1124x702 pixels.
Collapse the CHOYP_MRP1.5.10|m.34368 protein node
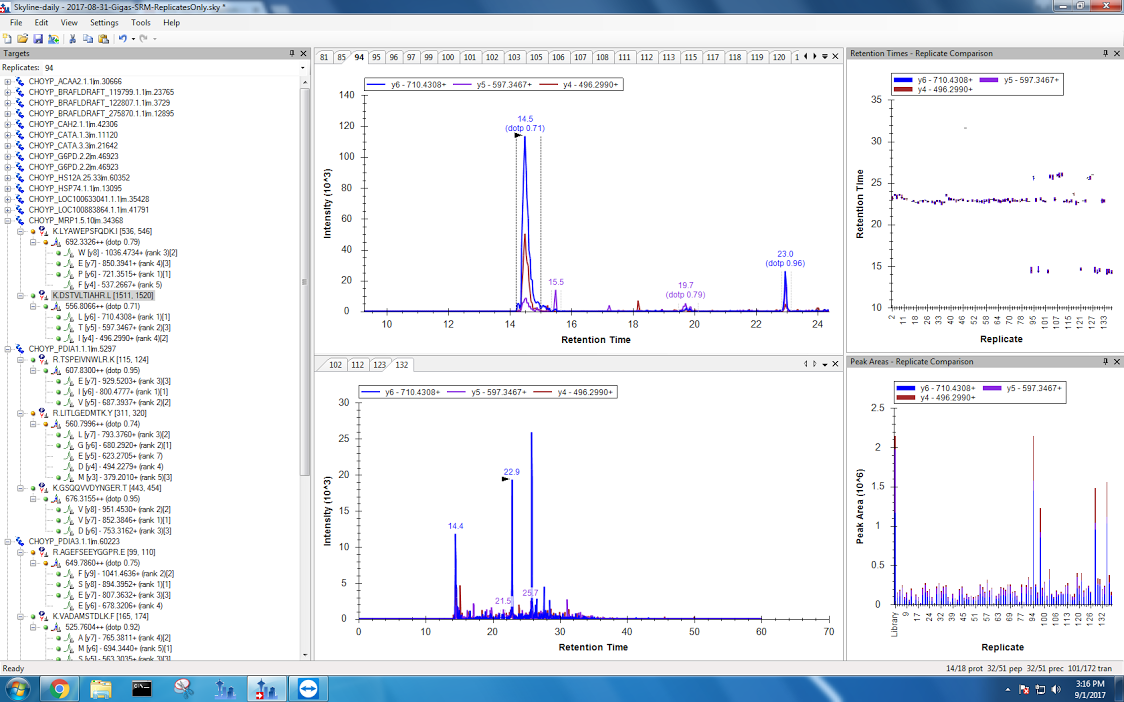coord(8,220)
